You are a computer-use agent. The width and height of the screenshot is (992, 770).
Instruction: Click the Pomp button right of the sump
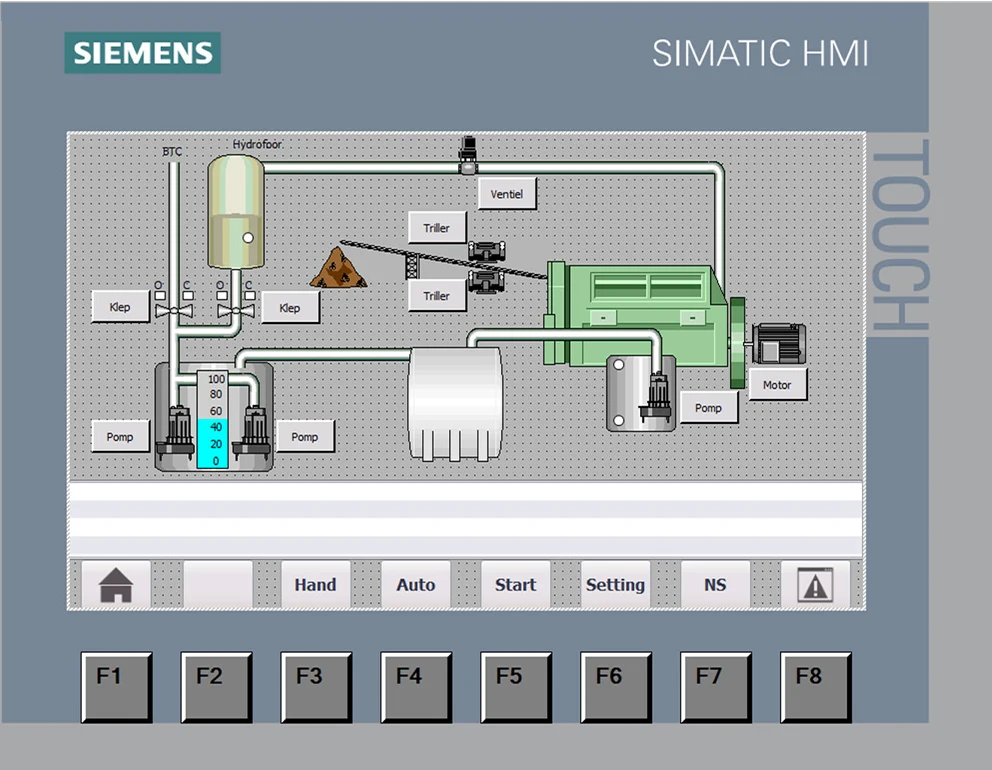pyautogui.click(x=305, y=437)
